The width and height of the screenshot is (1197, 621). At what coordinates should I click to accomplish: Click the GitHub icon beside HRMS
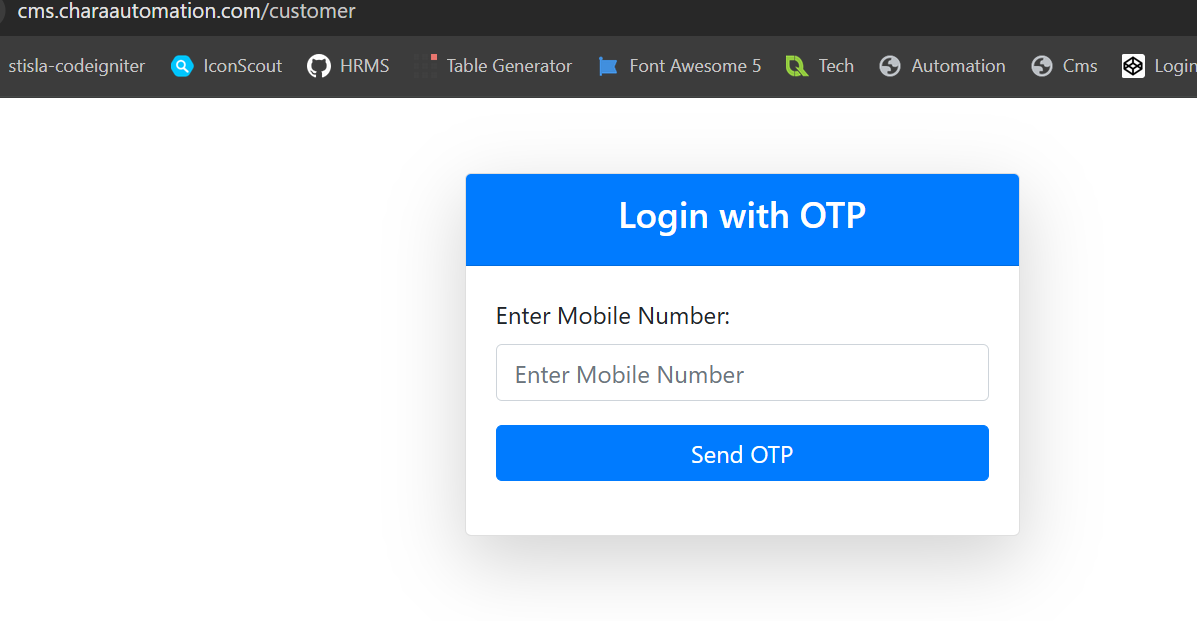click(319, 66)
